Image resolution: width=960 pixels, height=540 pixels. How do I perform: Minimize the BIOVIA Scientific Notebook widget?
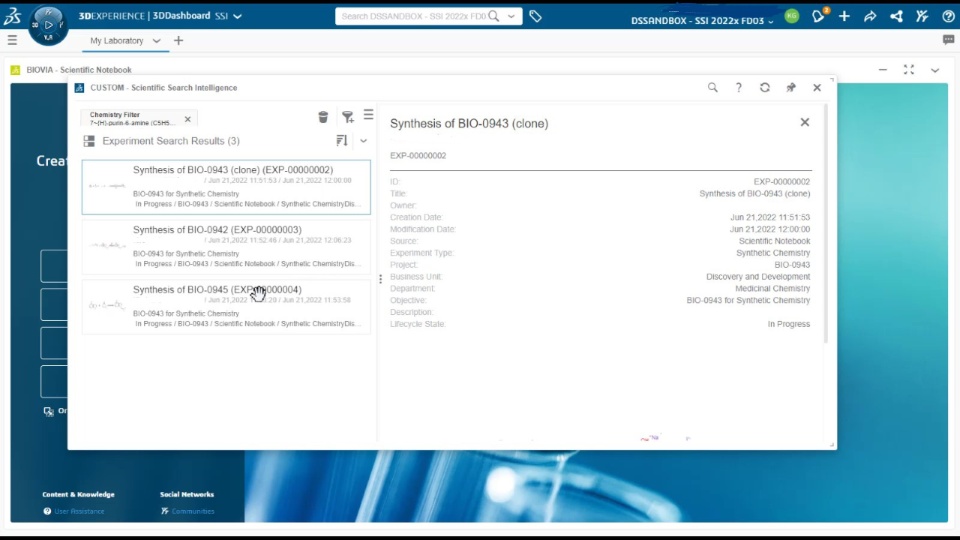883,70
